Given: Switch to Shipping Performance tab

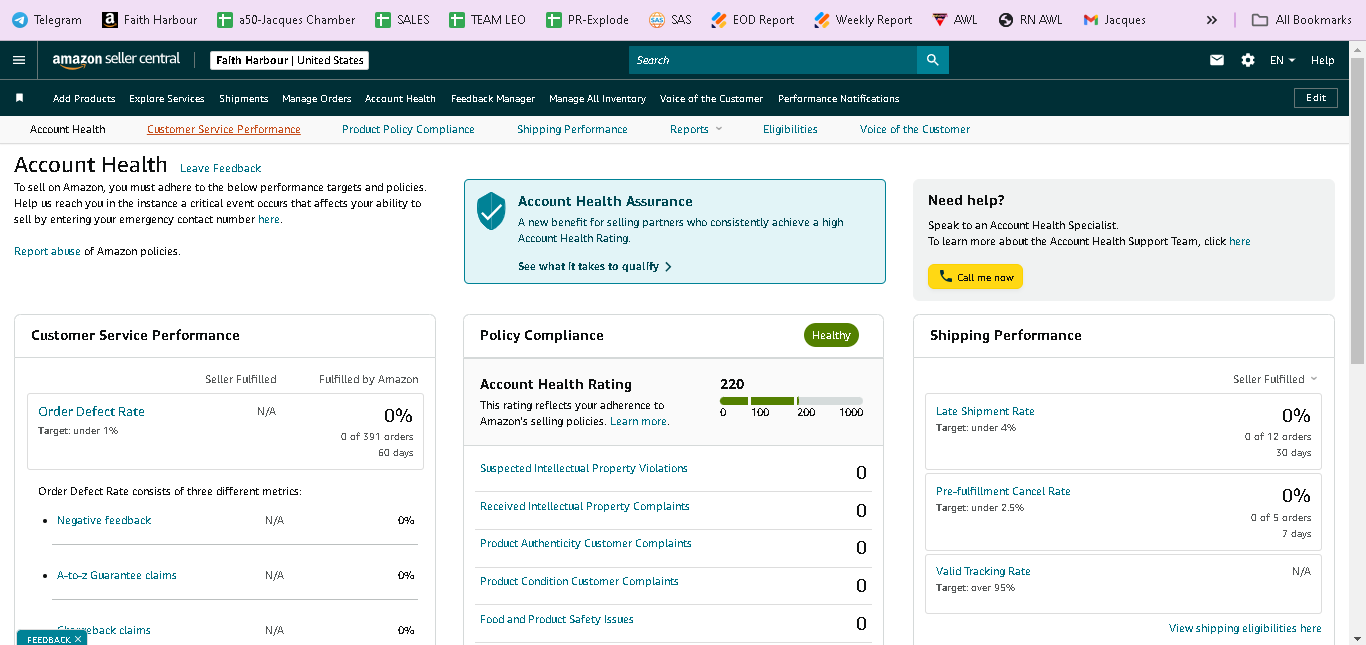Looking at the screenshot, I should point(572,129).
